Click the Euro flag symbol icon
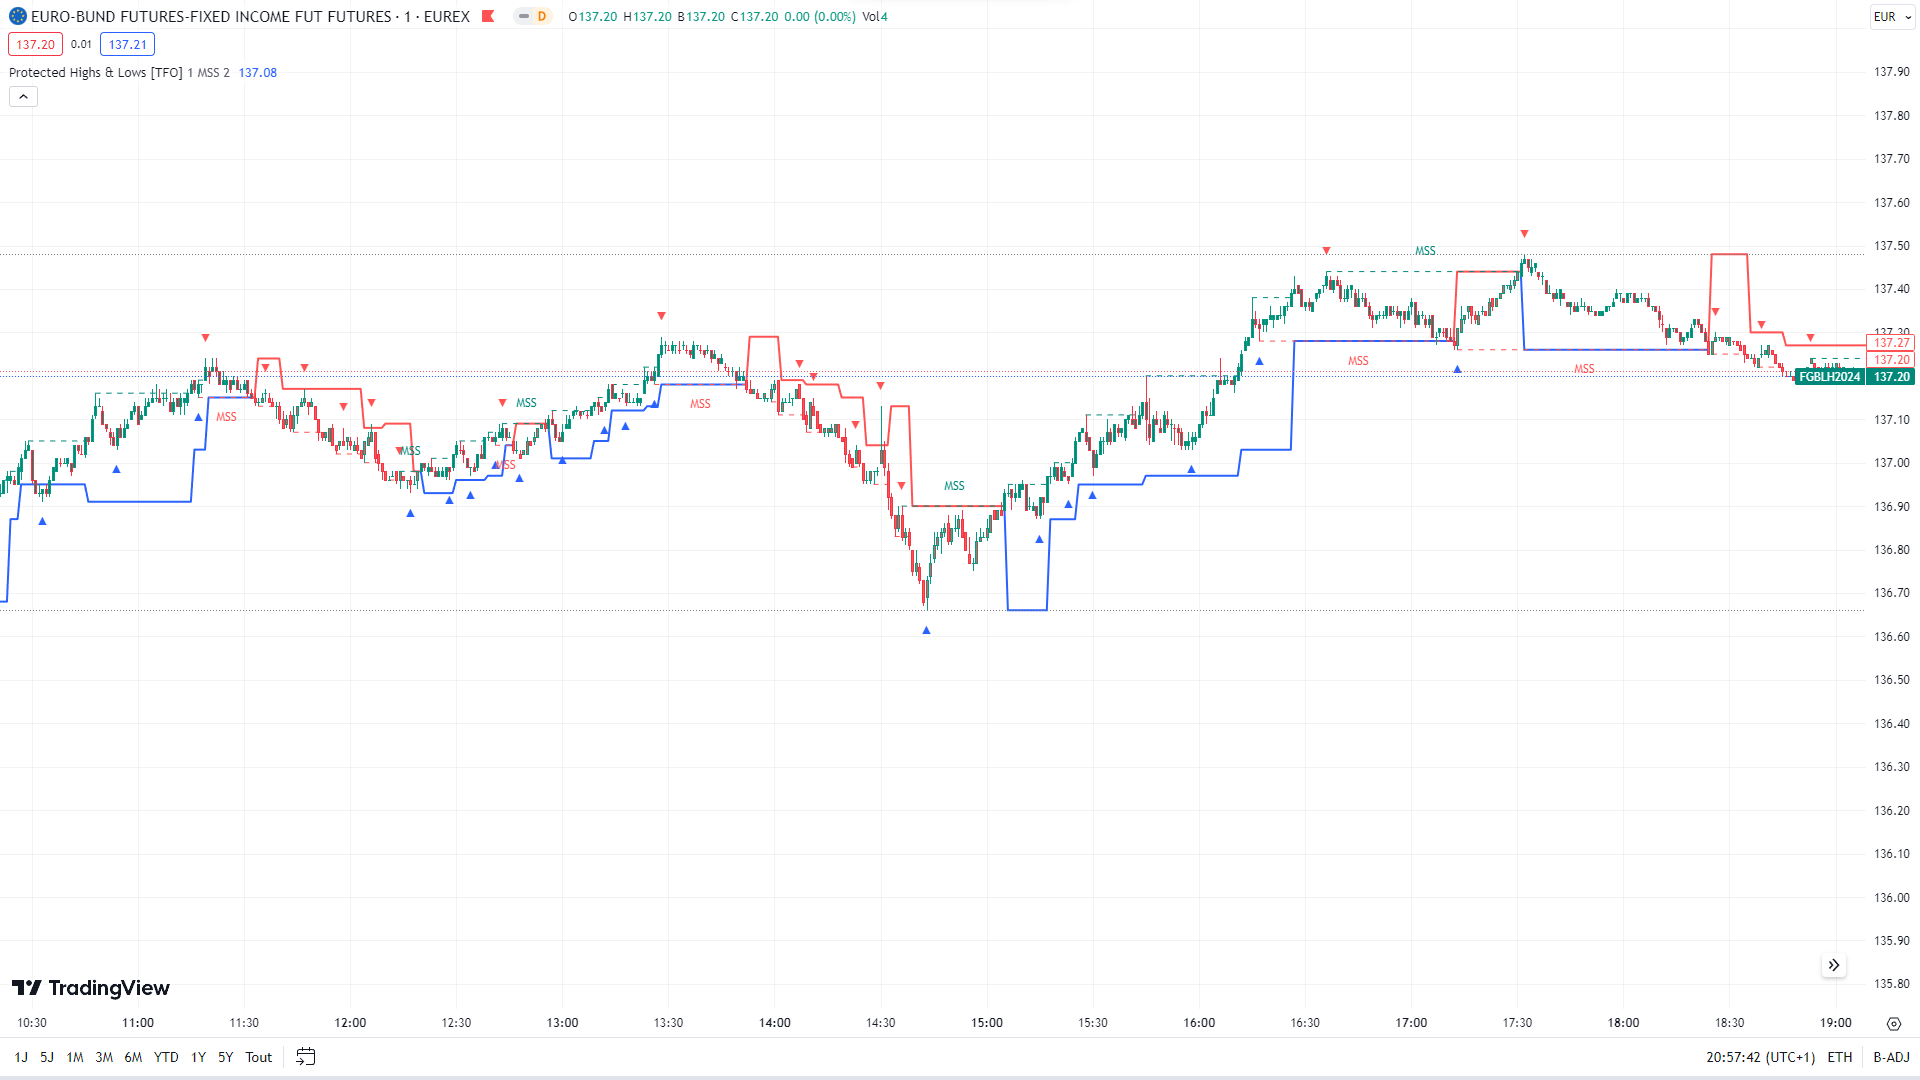The width and height of the screenshot is (1920, 1080). point(18,16)
